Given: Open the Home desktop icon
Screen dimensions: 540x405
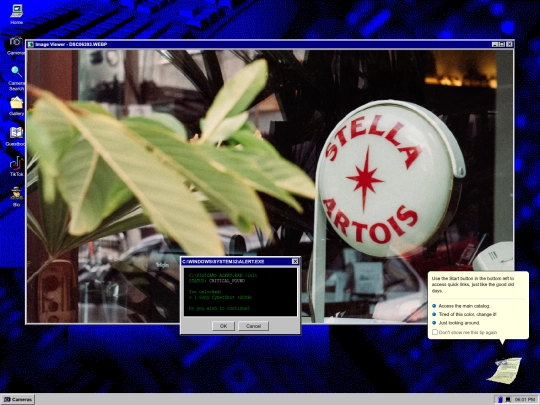Looking at the screenshot, I should point(16,14).
